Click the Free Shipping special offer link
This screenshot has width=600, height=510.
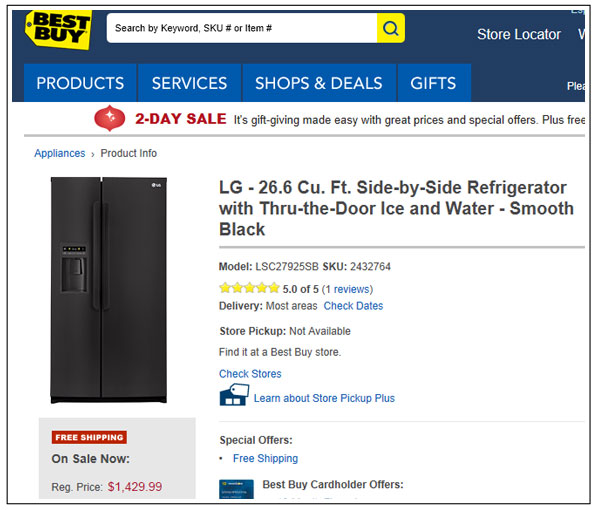[x=265, y=458]
